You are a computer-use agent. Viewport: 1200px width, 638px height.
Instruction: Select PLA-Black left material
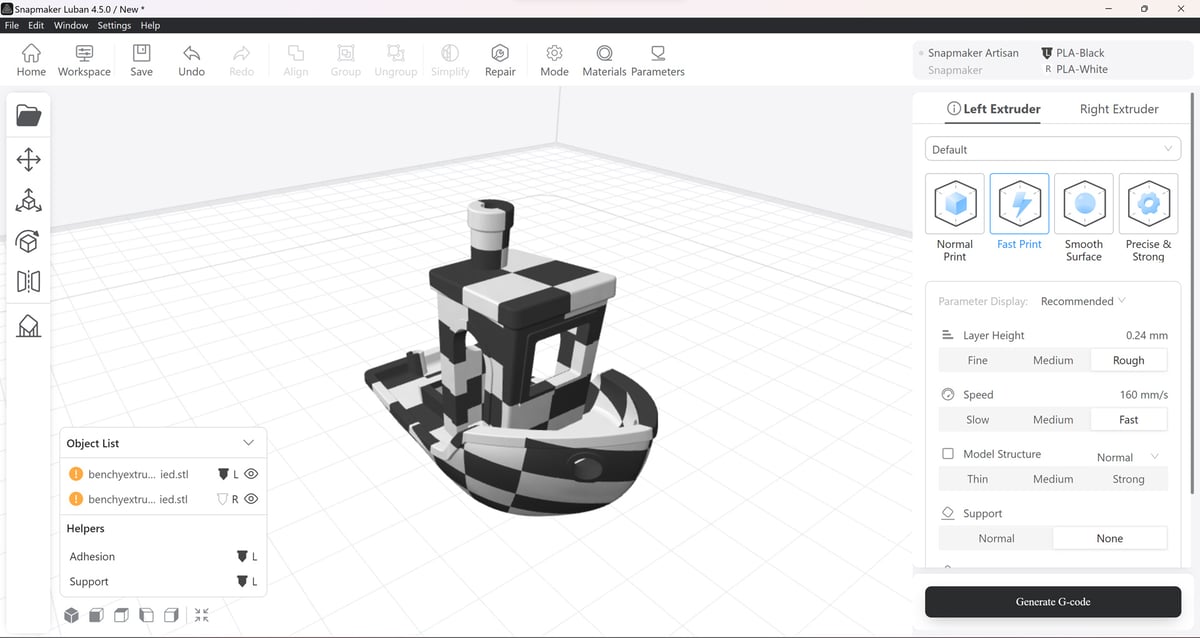(1073, 53)
